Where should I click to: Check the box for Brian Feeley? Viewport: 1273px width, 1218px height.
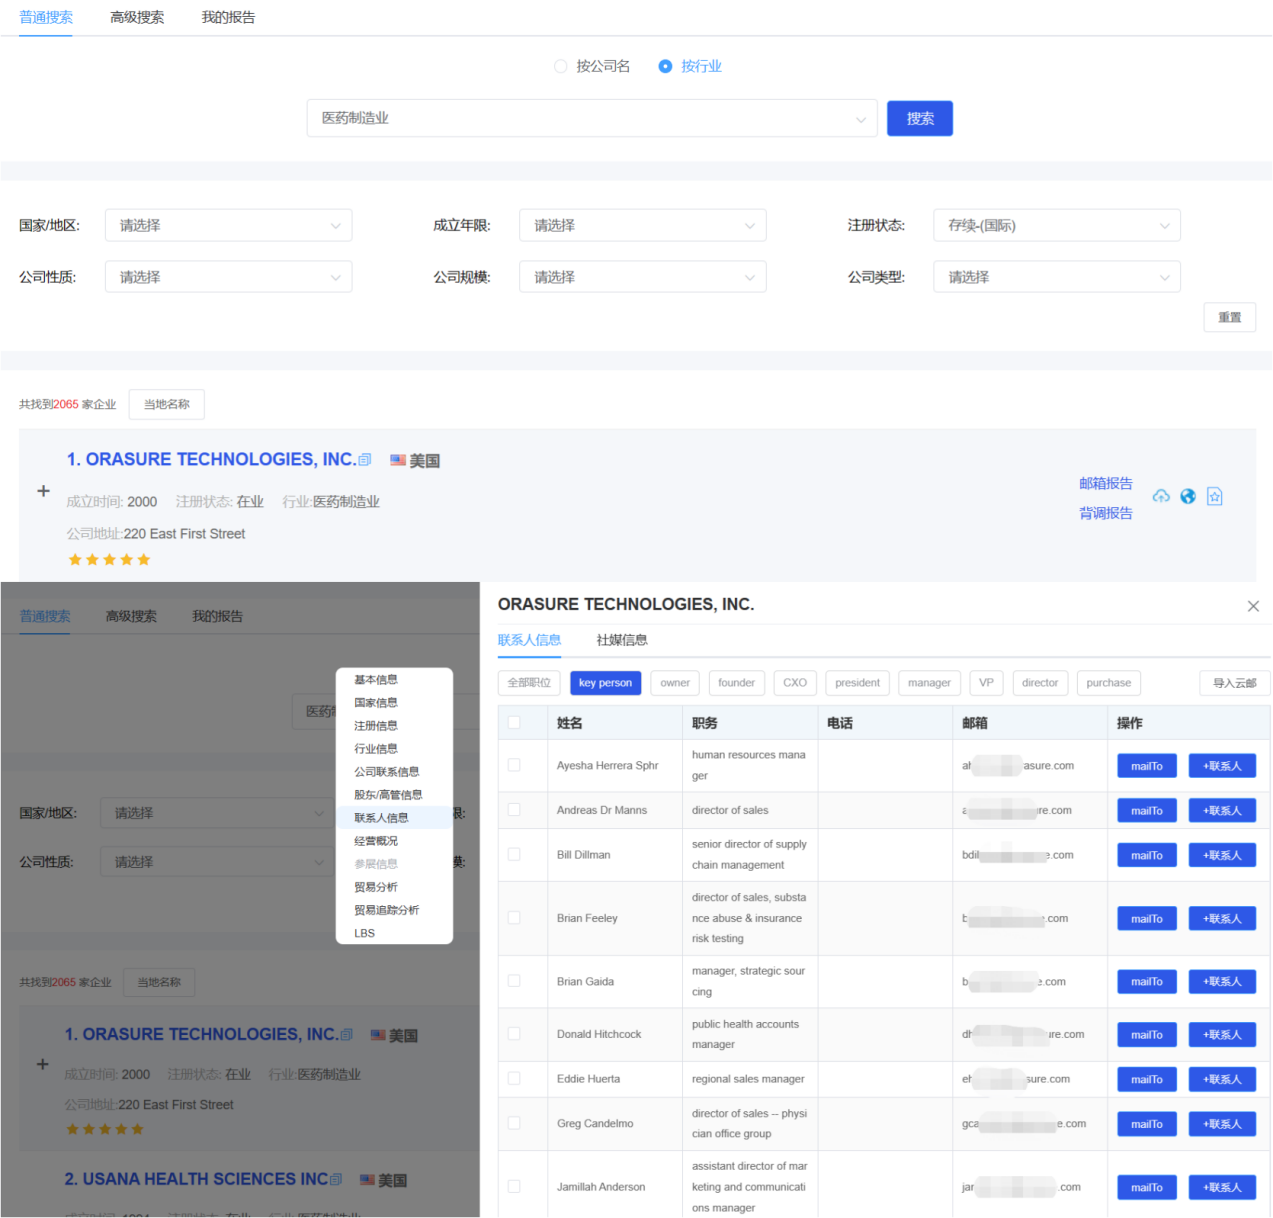click(514, 917)
